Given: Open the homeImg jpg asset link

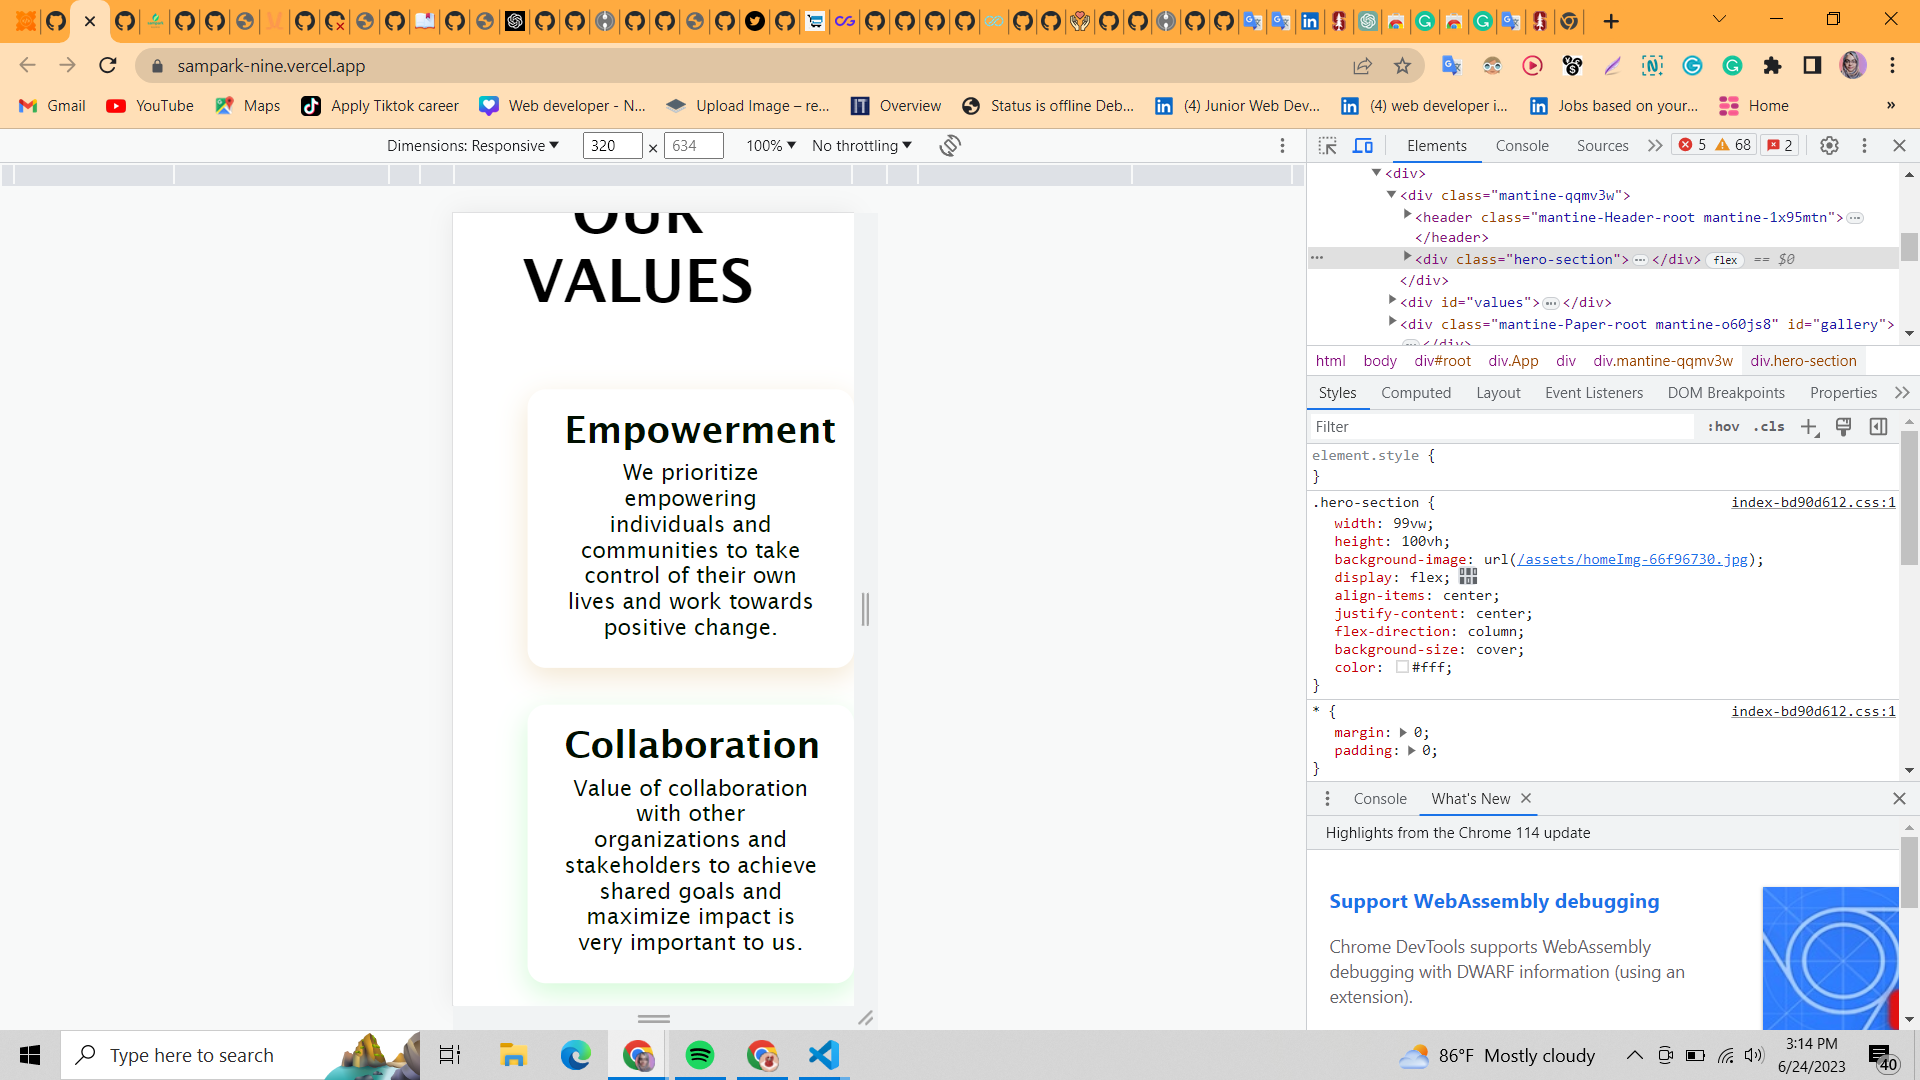Looking at the screenshot, I should click(x=1634, y=559).
